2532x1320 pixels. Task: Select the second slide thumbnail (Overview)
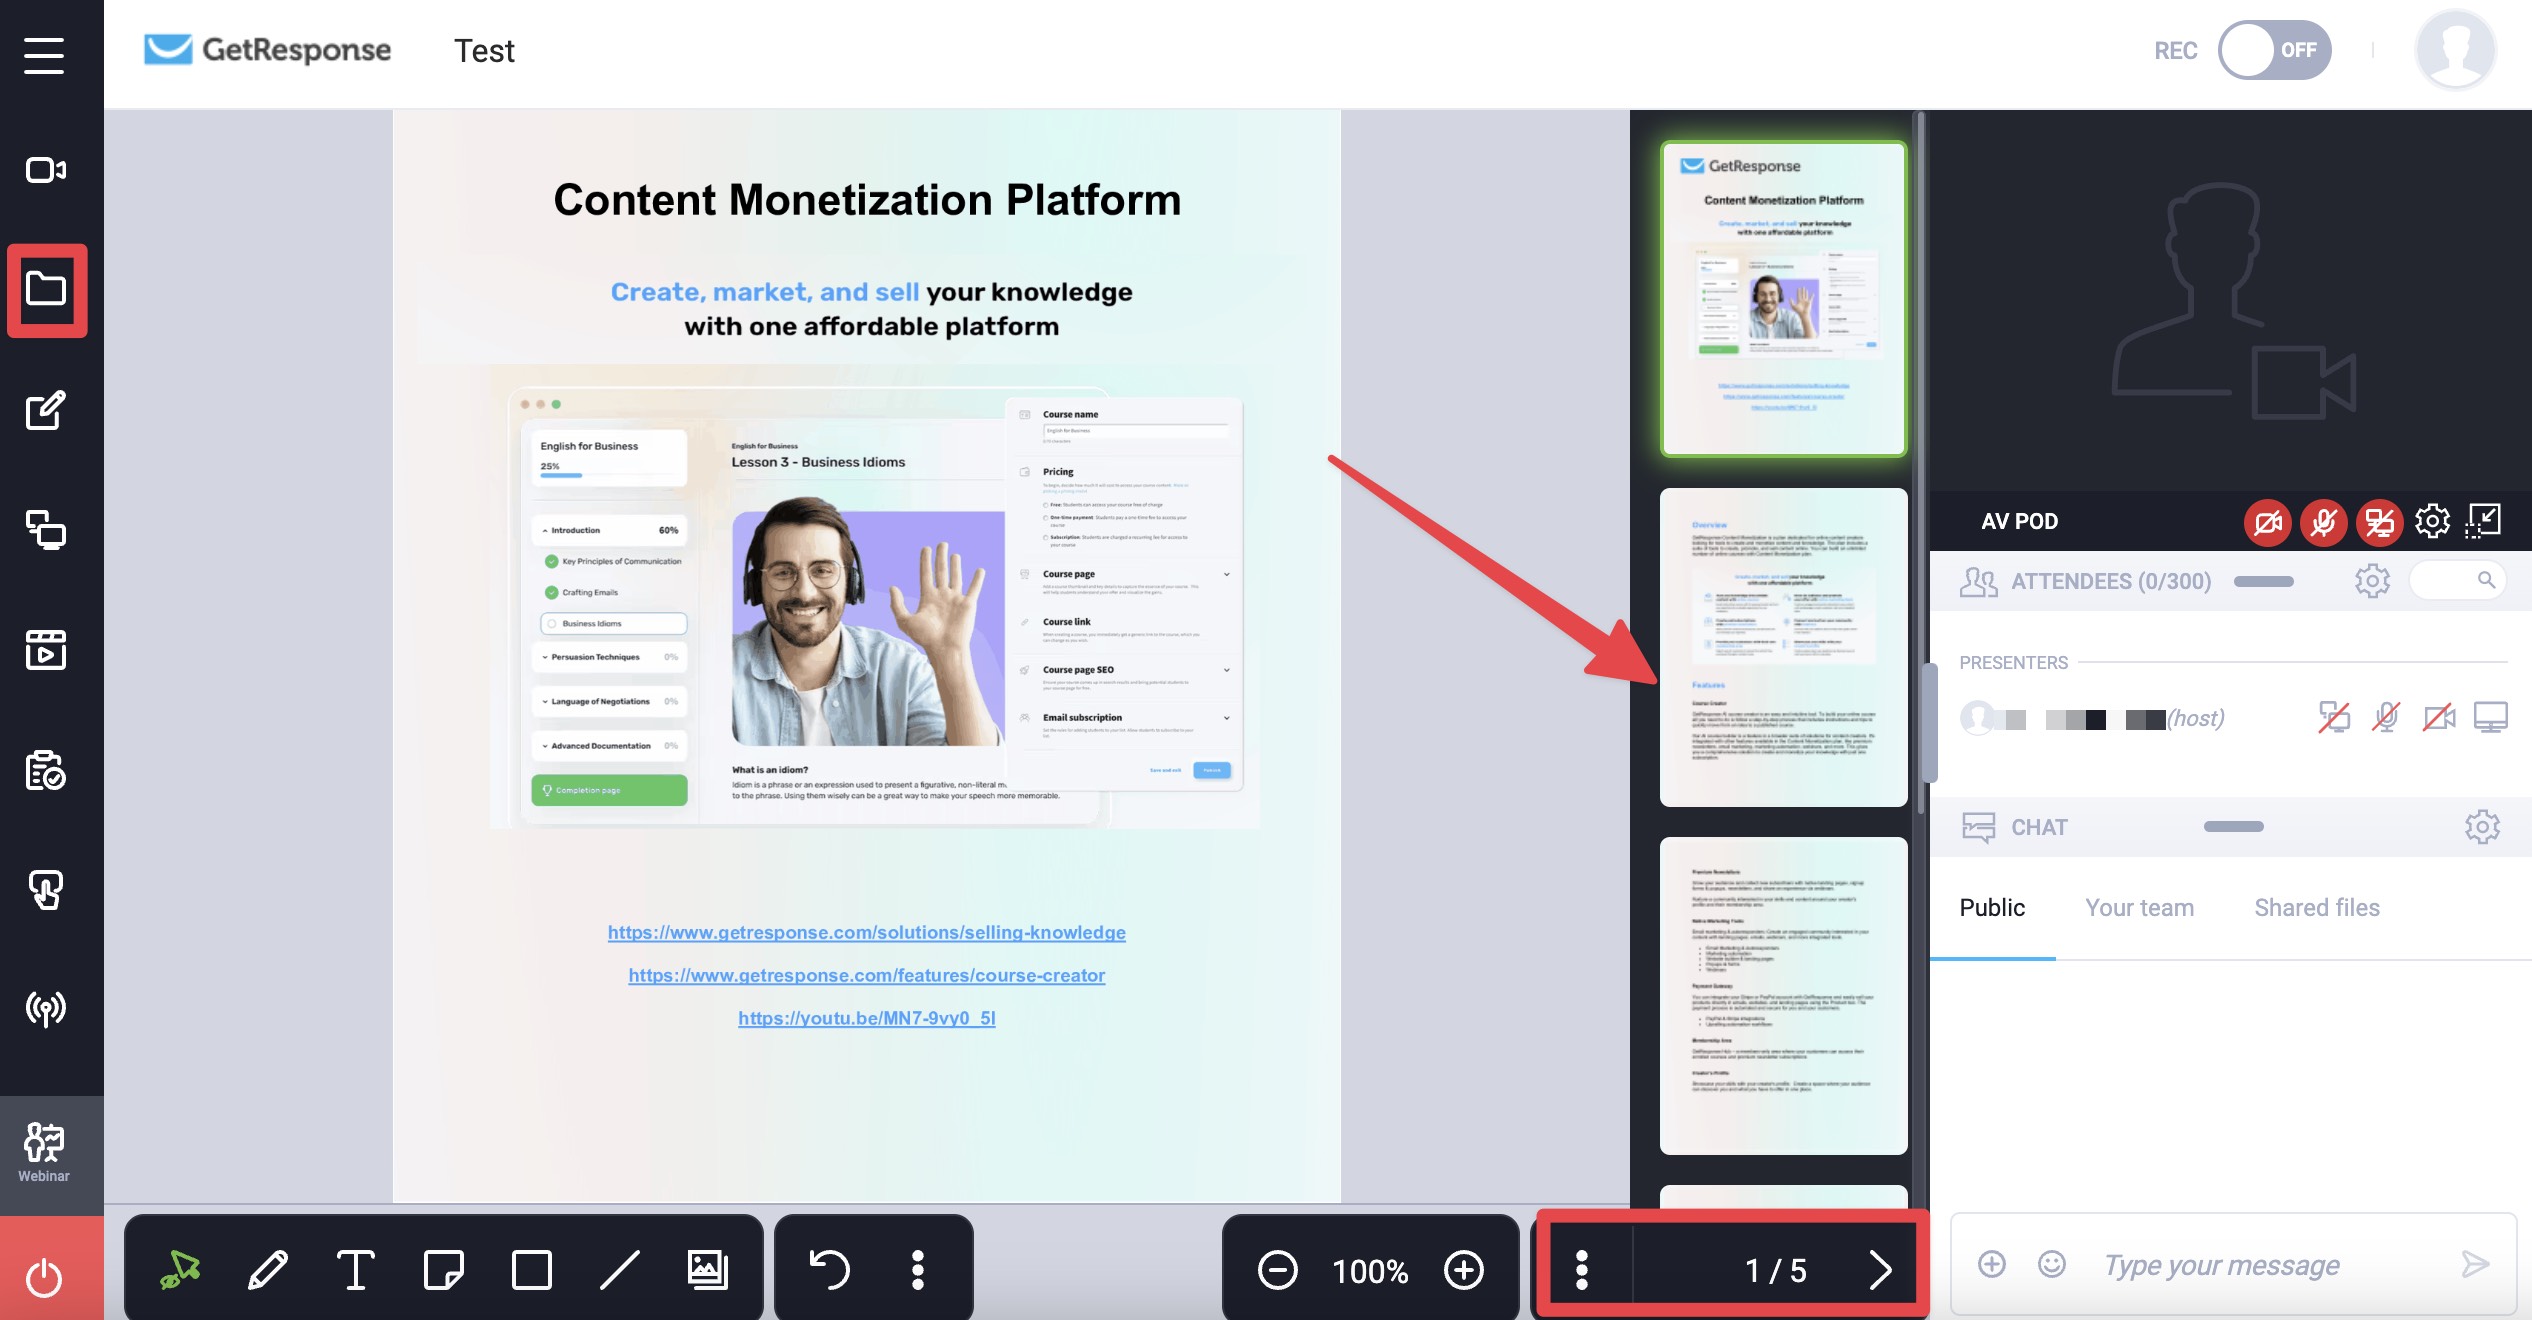tap(1784, 647)
